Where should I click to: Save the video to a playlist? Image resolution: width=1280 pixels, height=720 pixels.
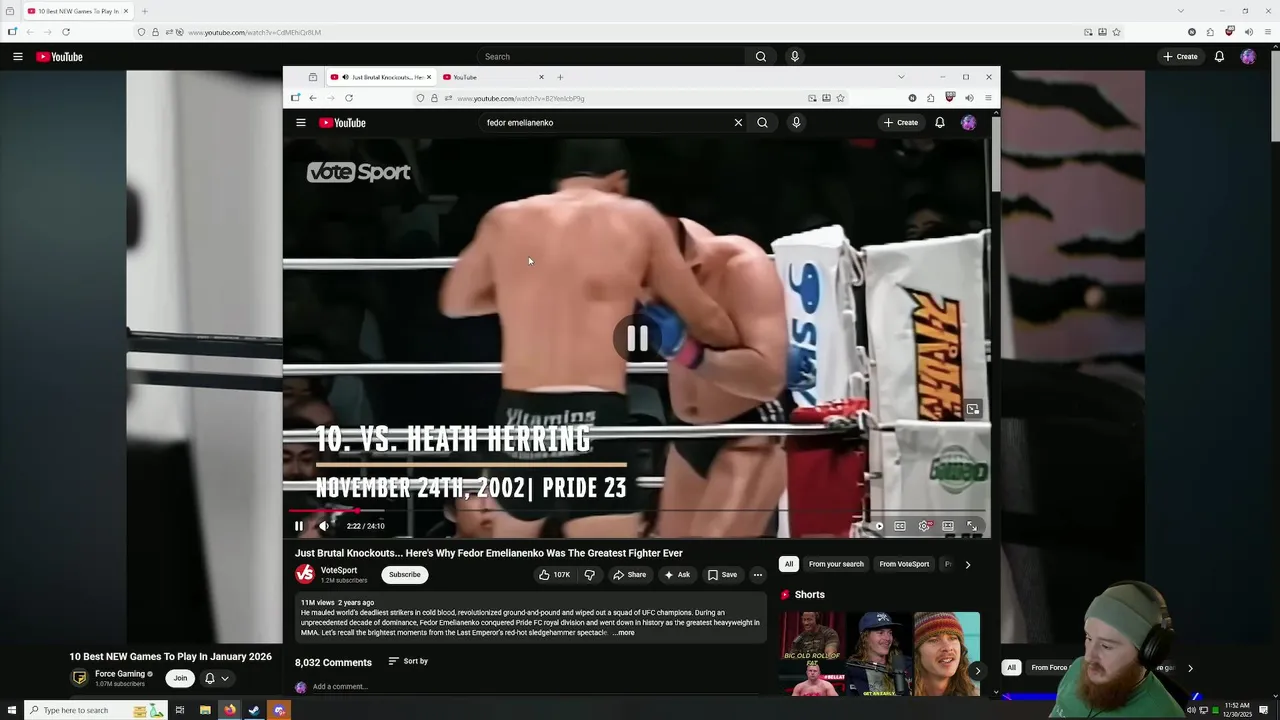[x=722, y=575]
